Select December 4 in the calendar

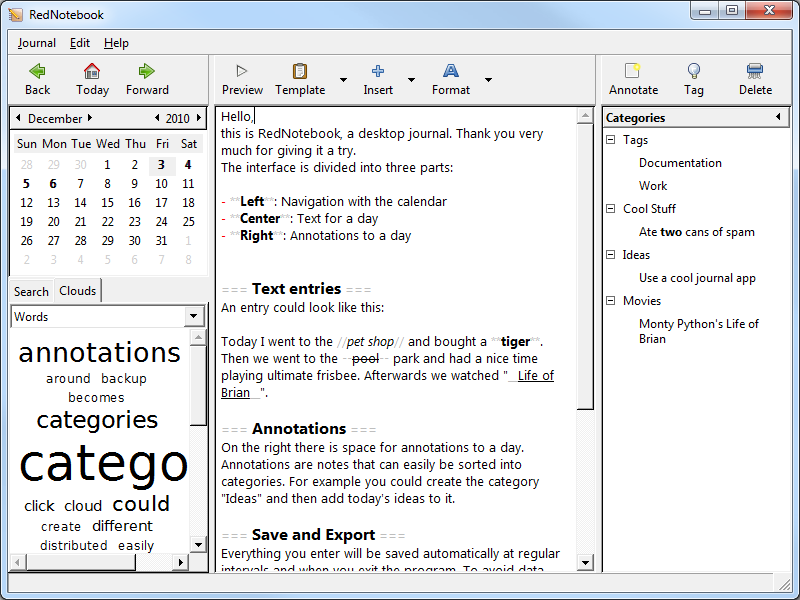[x=188, y=165]
